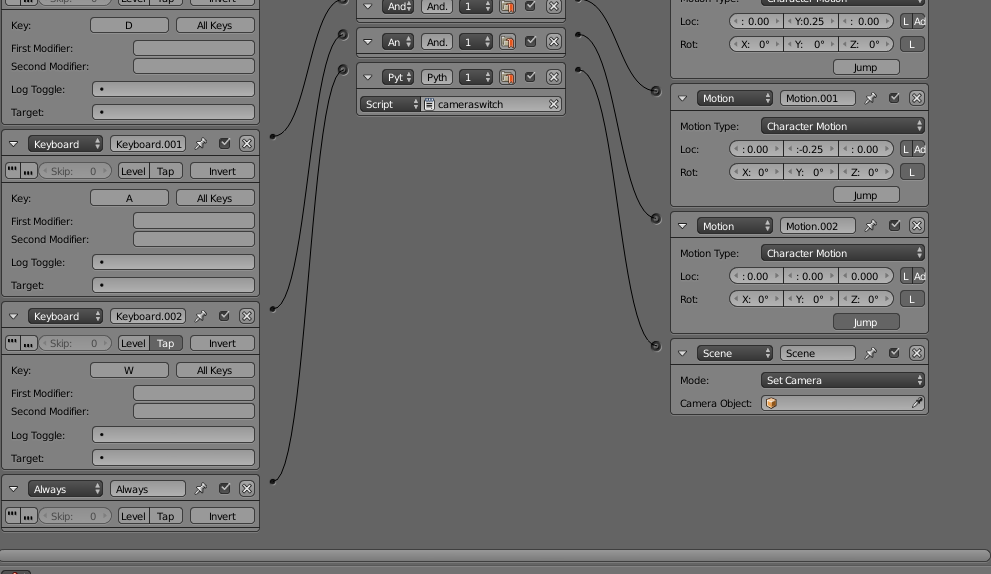Clear the cameraswitch script field
Image resolution: width=991 pixels, height=574 pixels.
[x=554, y=104]
